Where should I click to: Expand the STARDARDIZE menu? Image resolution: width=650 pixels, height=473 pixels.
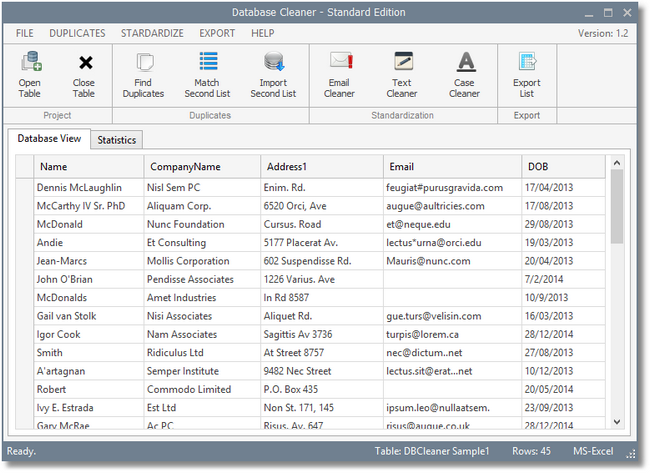click(152, 33)
